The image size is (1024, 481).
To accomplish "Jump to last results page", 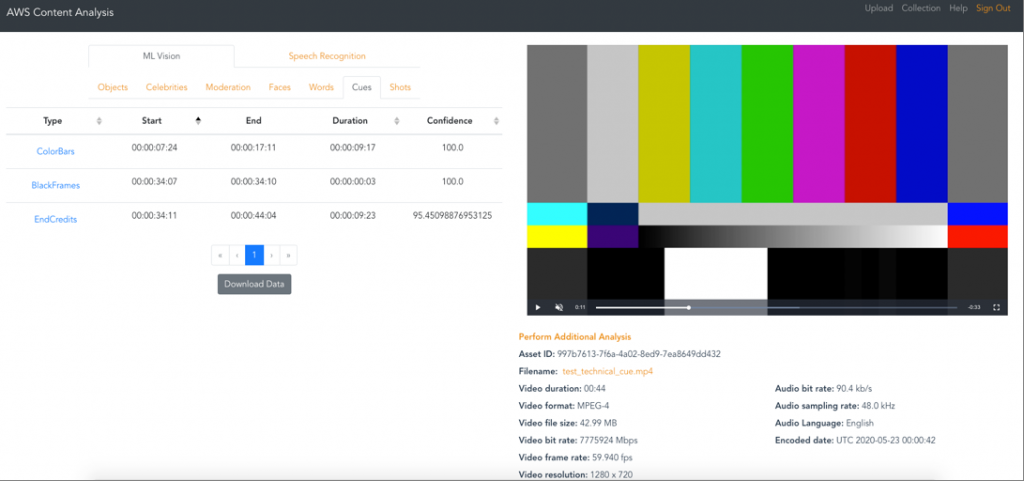I will tap(288, 255).
